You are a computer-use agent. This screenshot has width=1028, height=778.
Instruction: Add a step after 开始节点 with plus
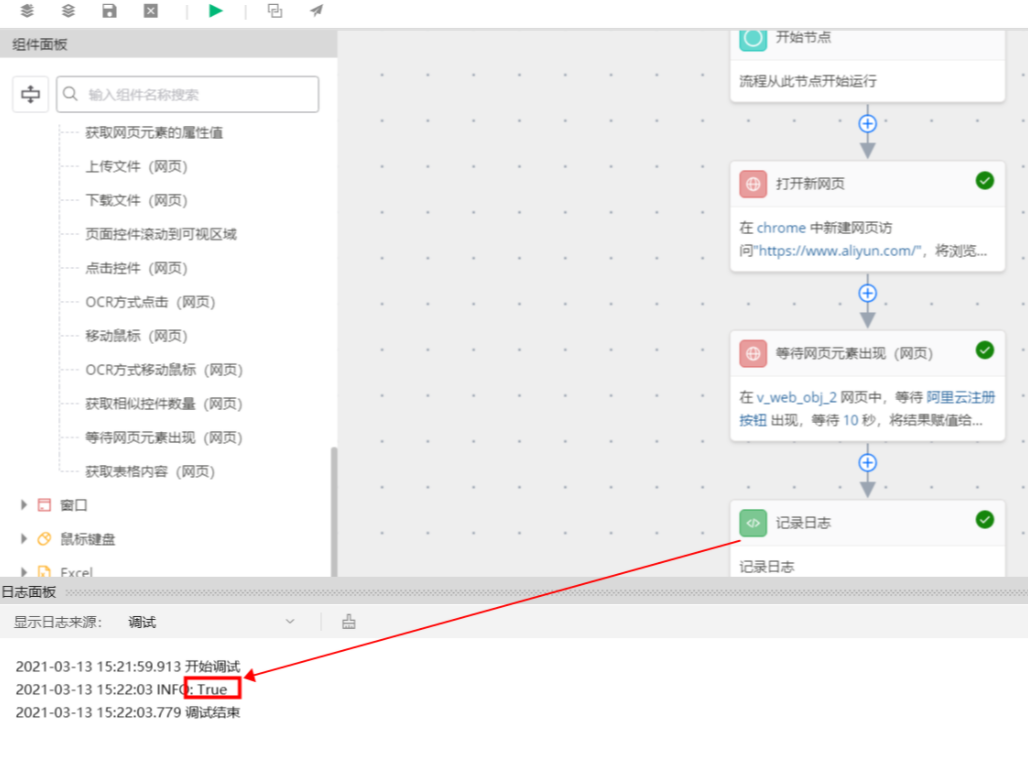click(867, 123)
